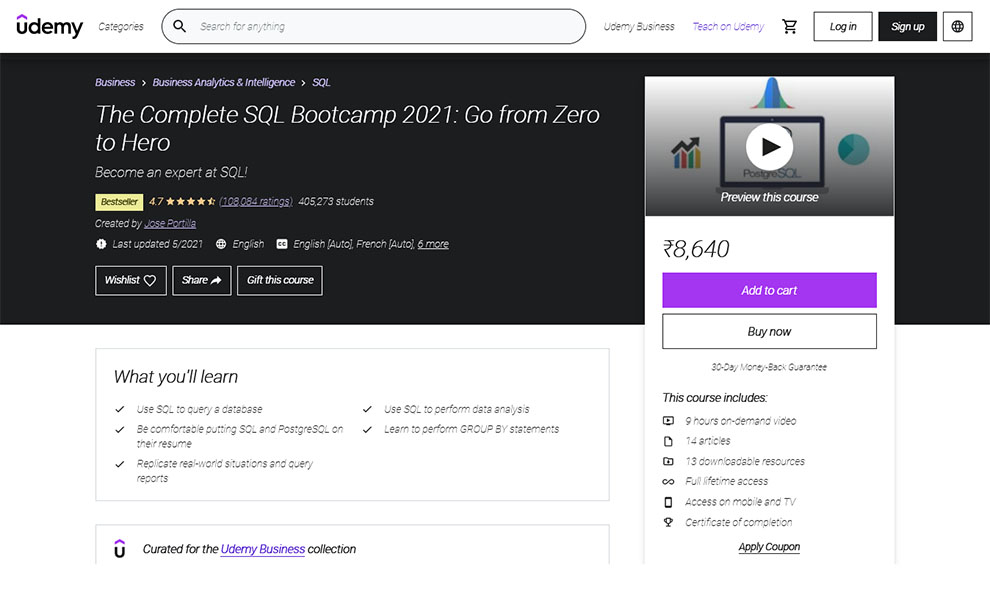
Task: Play the course preview video
Action: (769, 147)
